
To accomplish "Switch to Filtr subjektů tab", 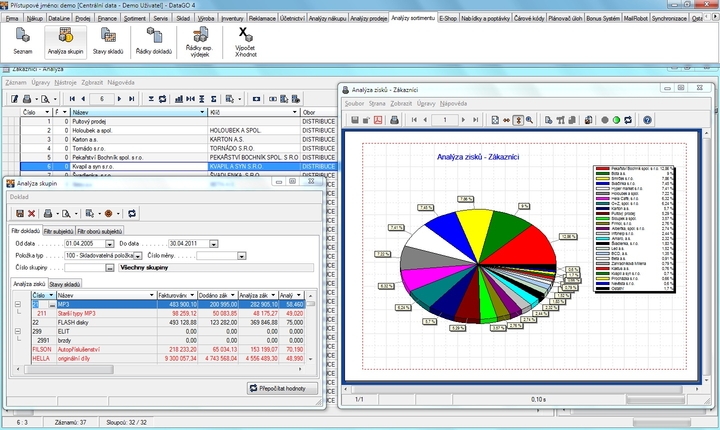I will point(58,231).
